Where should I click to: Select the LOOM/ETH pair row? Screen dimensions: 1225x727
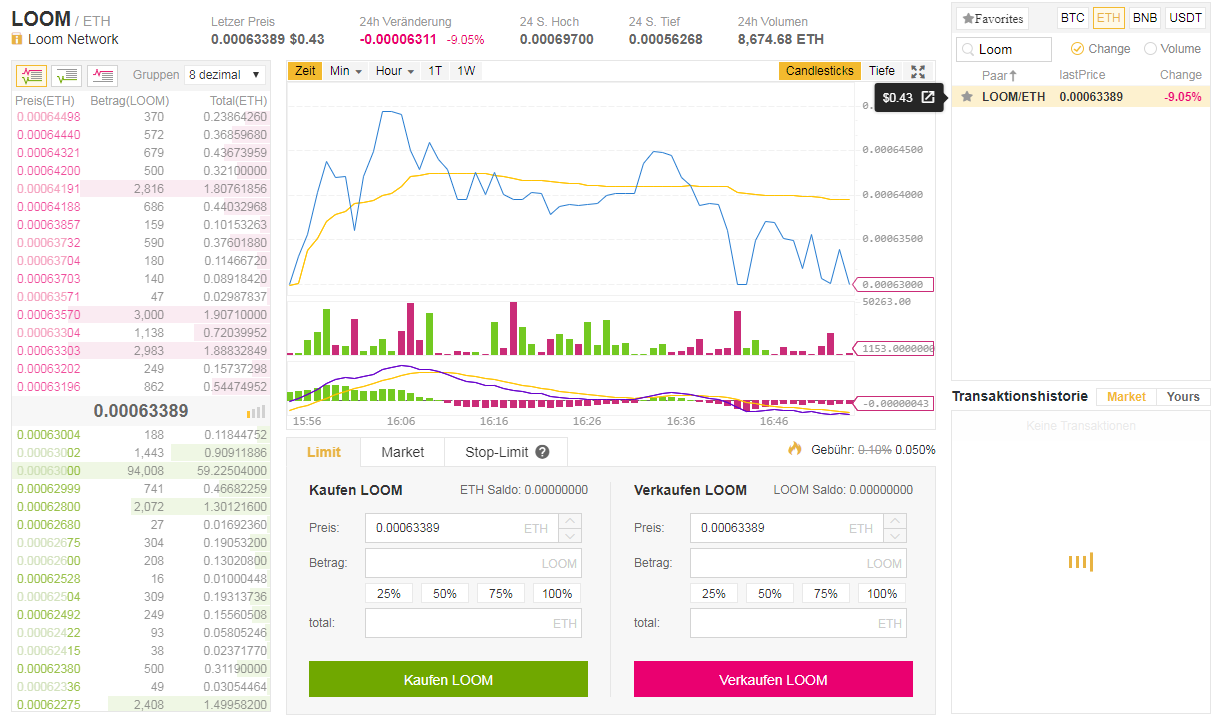1081,97
